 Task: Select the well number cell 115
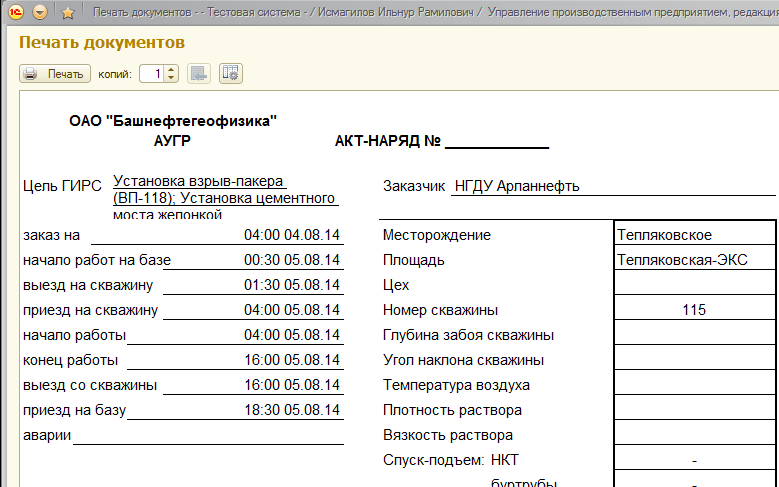click(x=694, y=307)
